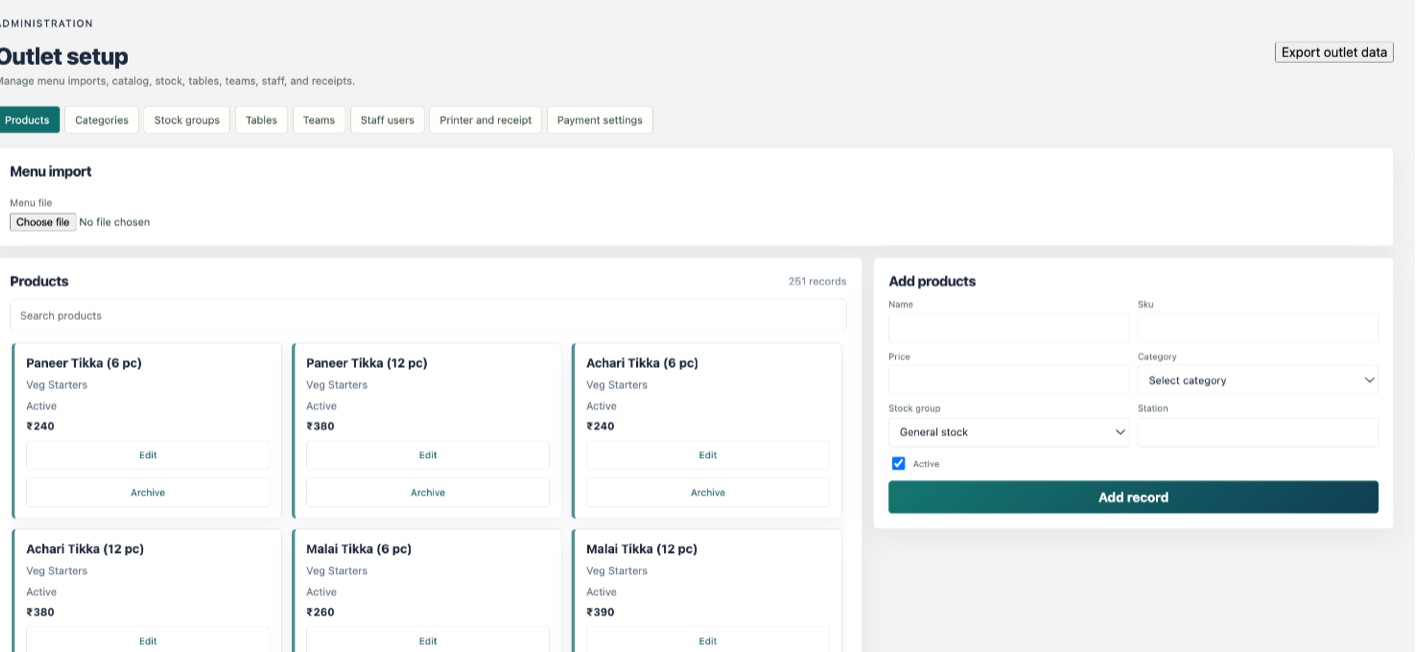Edit Paneer Tikka (12 pc) product

(x=428, y=455)
